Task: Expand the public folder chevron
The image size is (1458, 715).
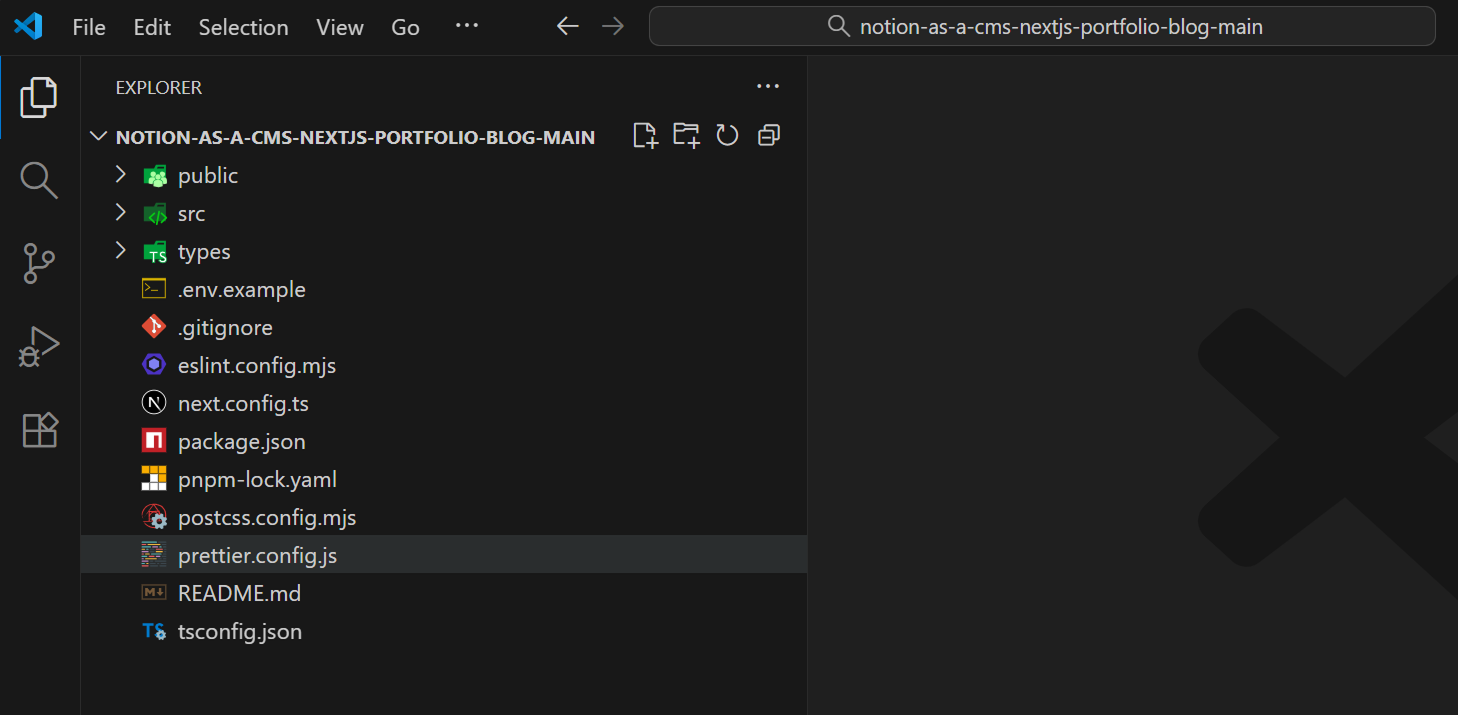Action: click(x=121, y=175)
